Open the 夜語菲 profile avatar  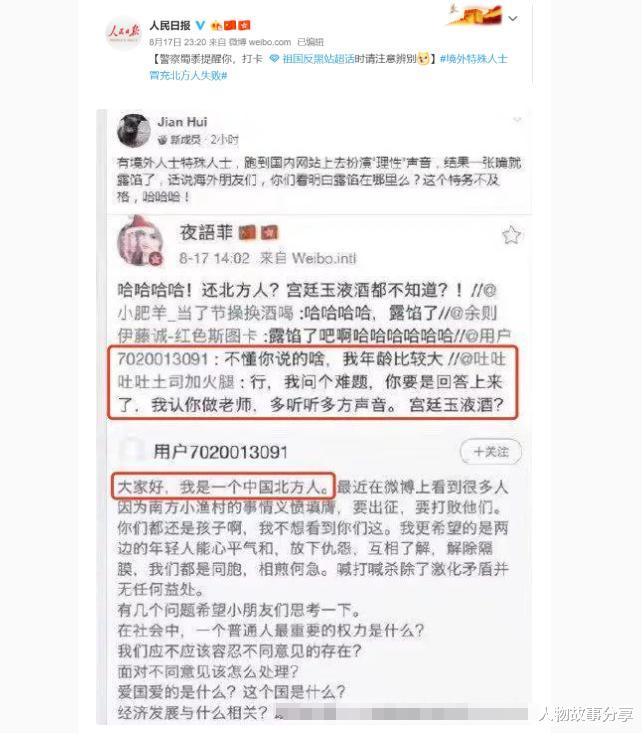point(141,242)
